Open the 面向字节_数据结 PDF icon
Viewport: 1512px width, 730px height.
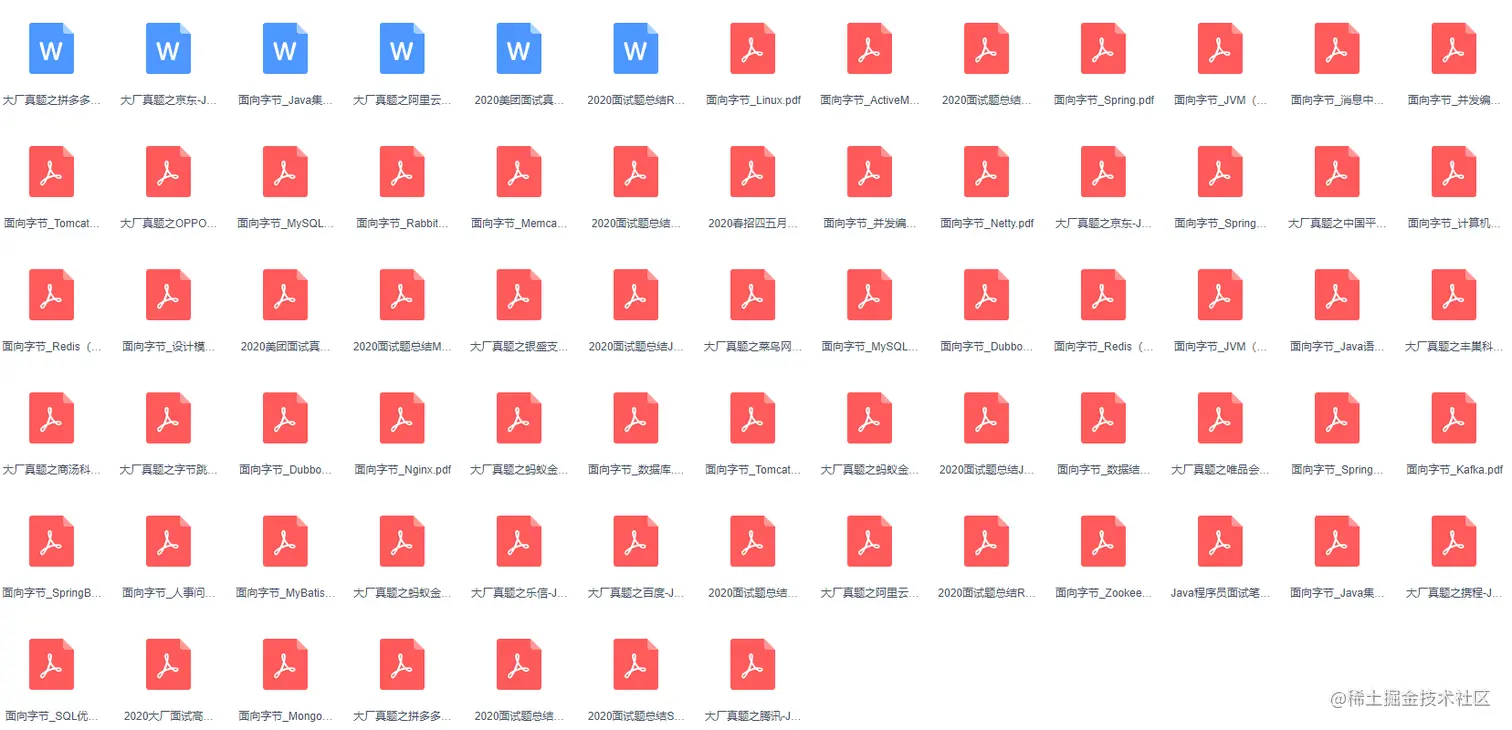tap(1104, 417)
